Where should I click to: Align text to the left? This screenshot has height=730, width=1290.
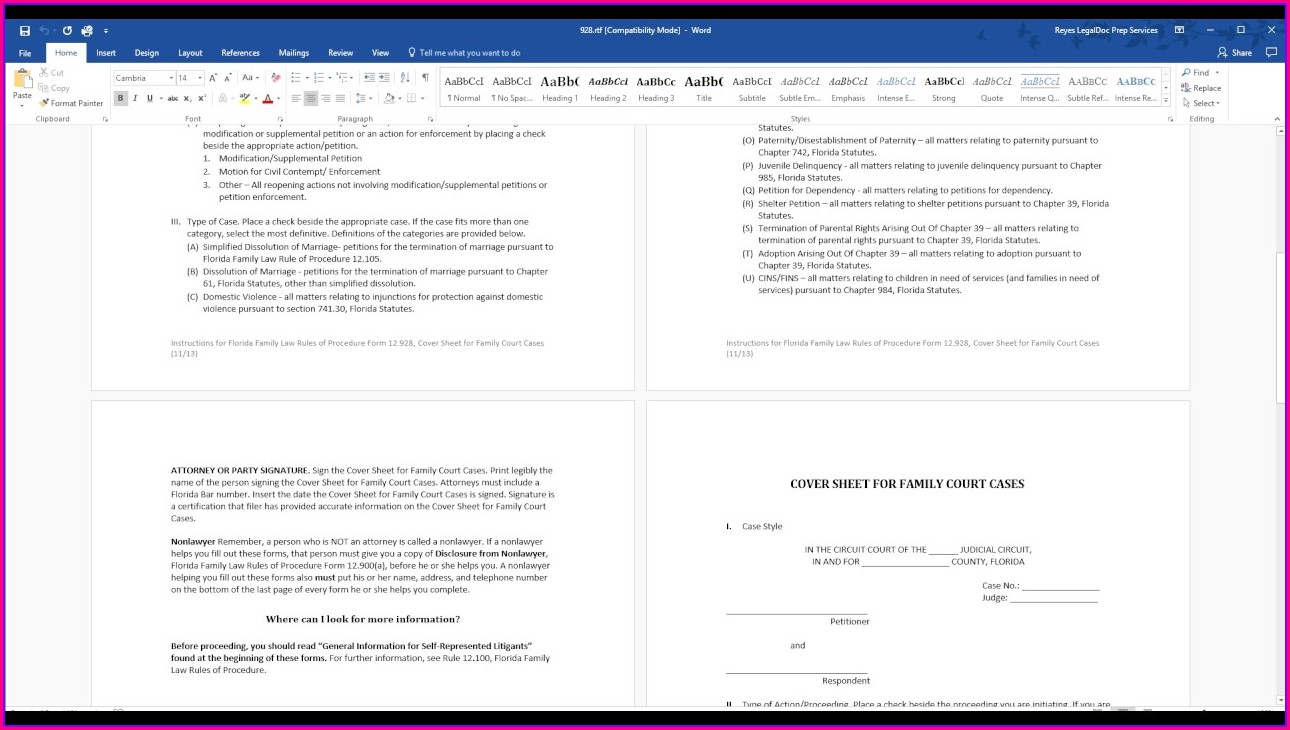296,98
